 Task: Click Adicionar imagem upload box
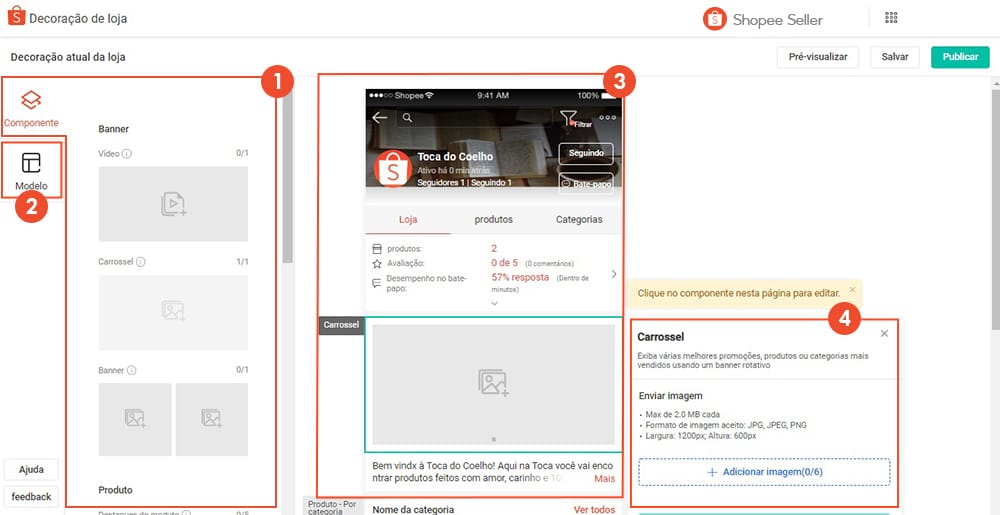[x=764, y=472]
